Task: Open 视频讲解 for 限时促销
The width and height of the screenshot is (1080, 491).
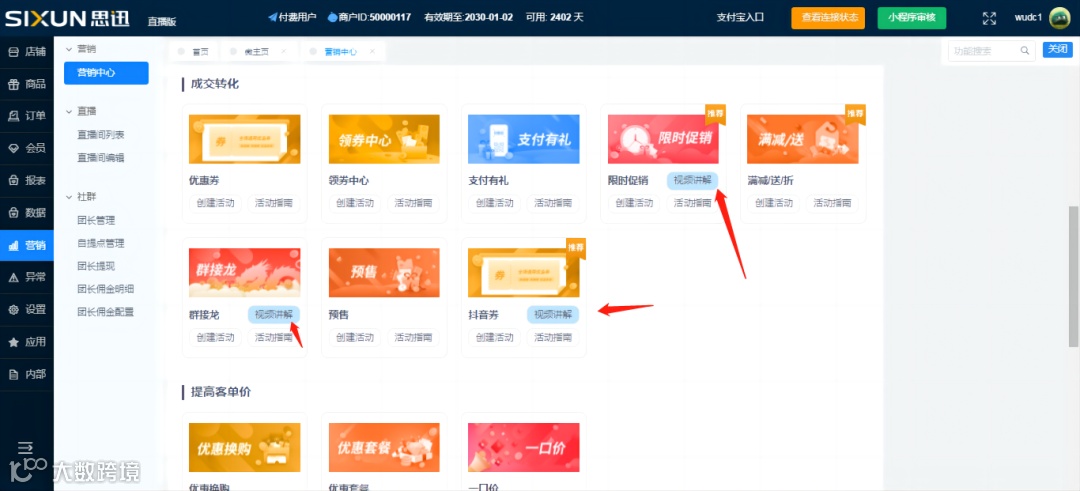Action: [x=692, y=180]
